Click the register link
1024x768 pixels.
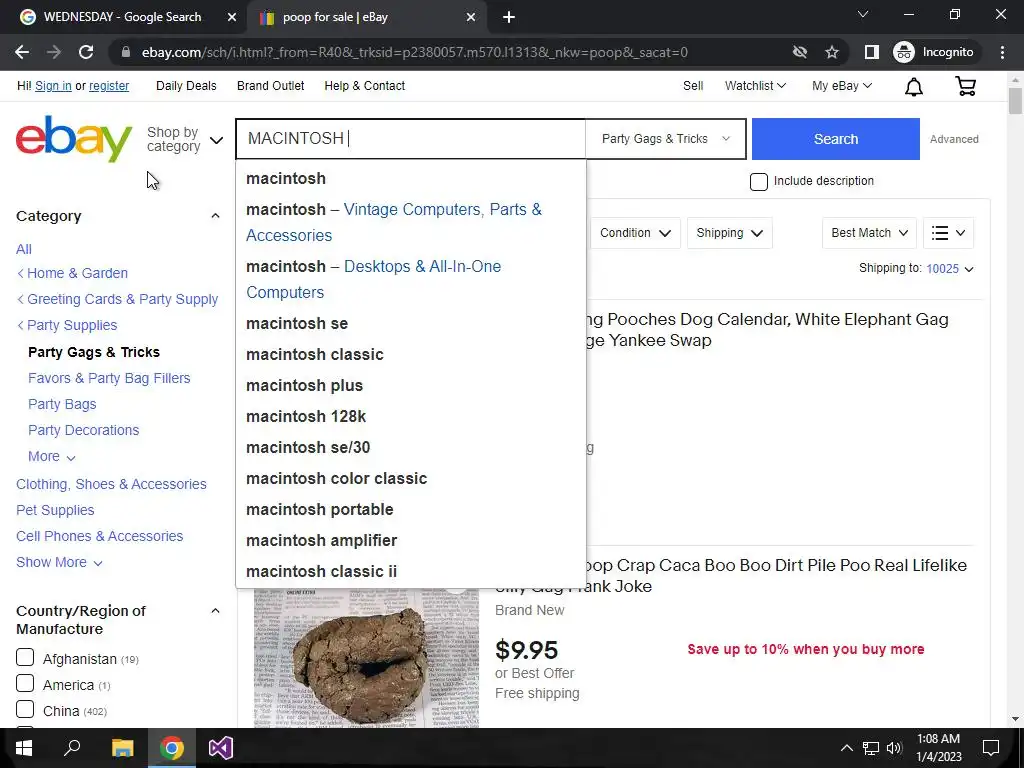(109, 86)
